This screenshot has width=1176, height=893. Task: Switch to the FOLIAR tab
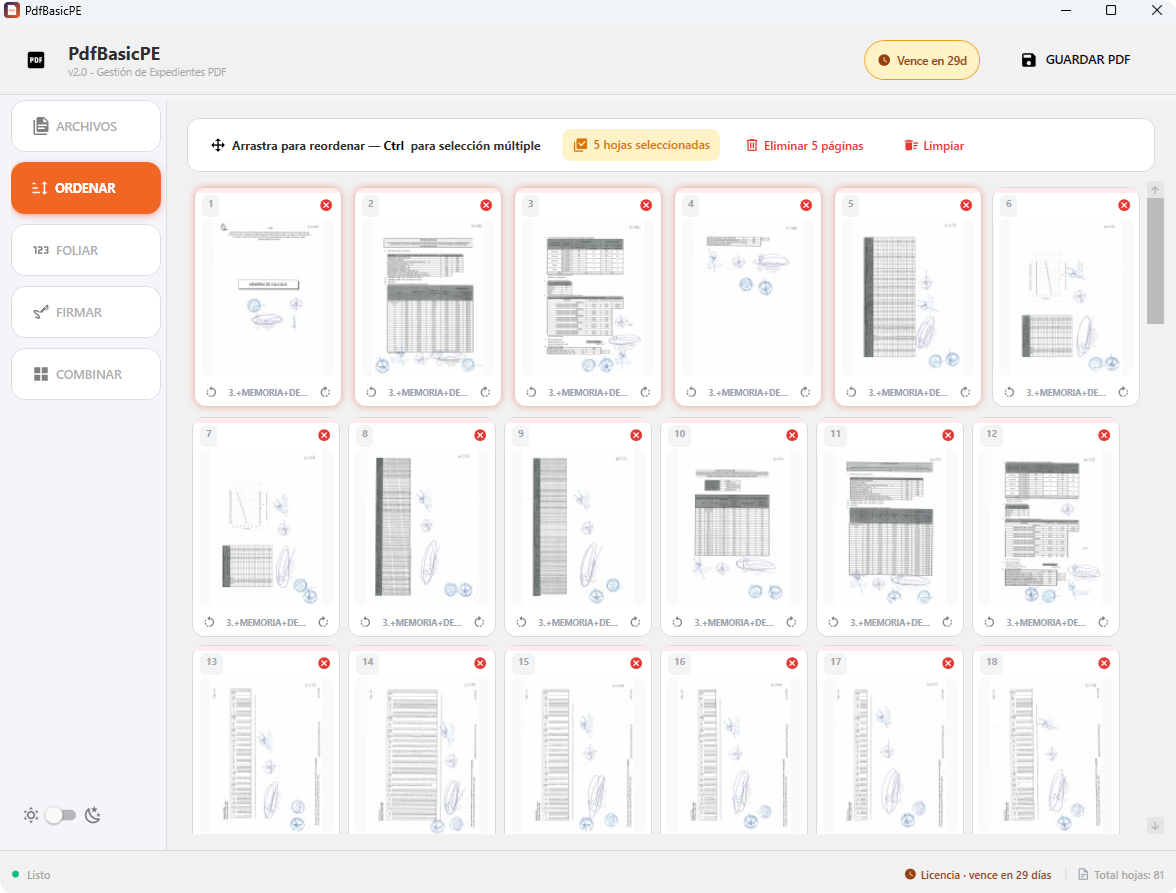pyautogui.click(x=86, y=250)
